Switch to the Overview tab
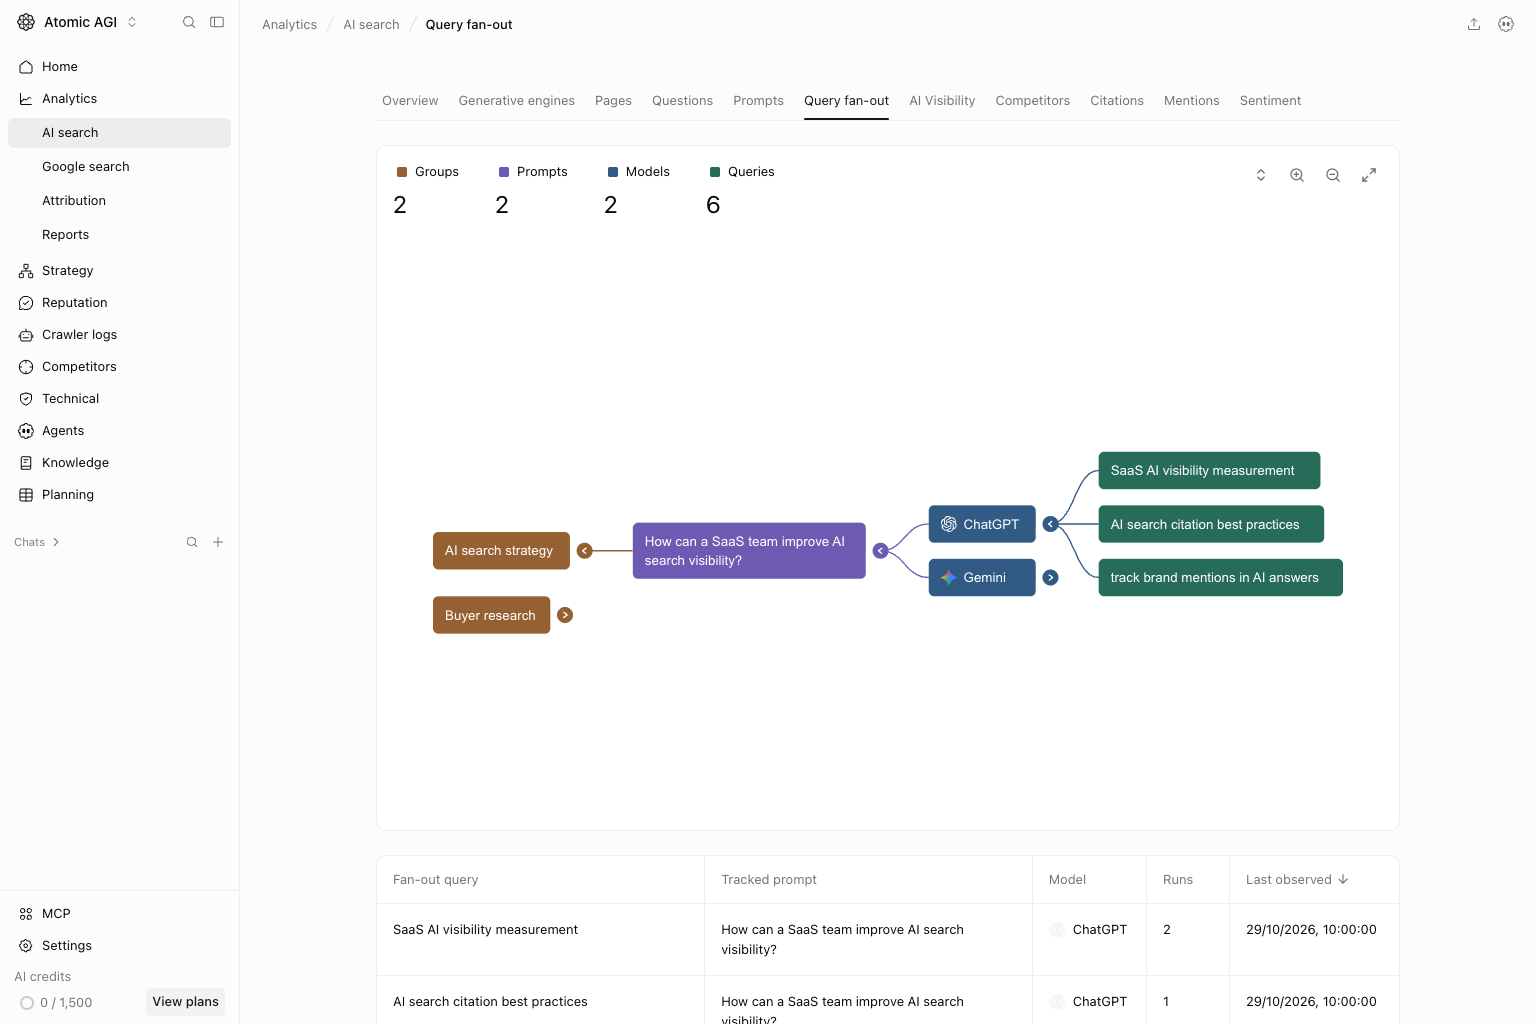Screen dimensions: 1536x1024 (410, 101)
